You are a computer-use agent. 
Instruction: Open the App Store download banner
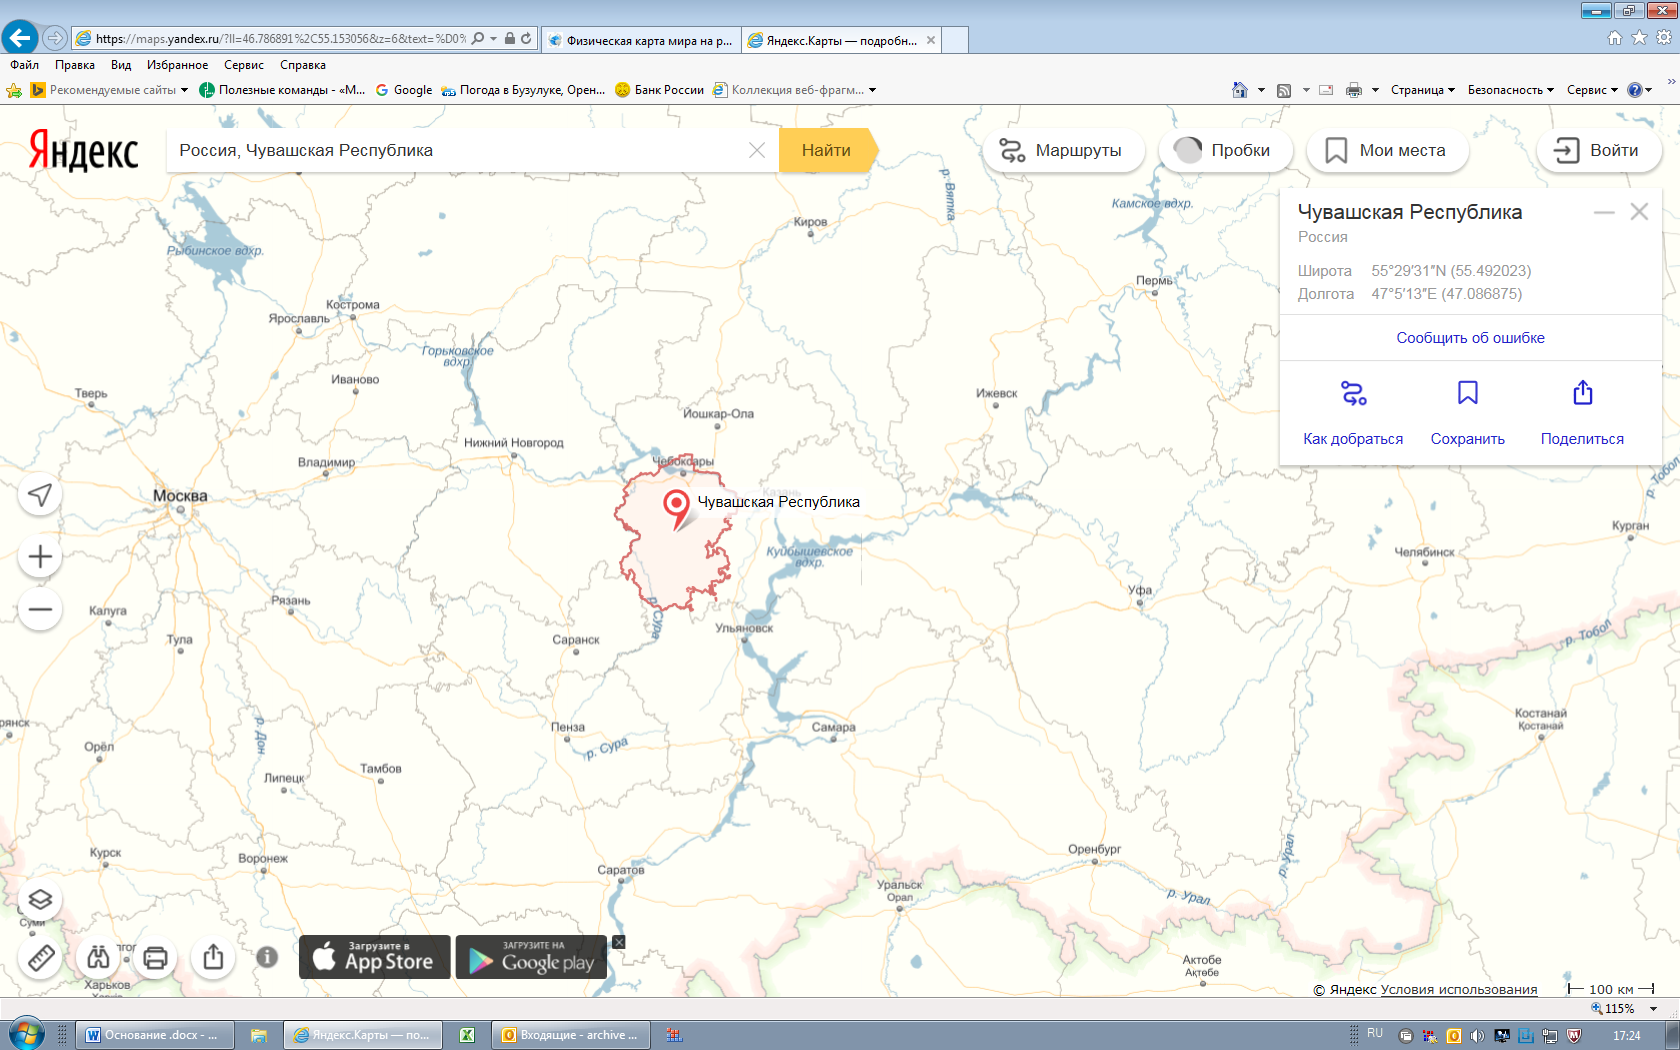375,957
